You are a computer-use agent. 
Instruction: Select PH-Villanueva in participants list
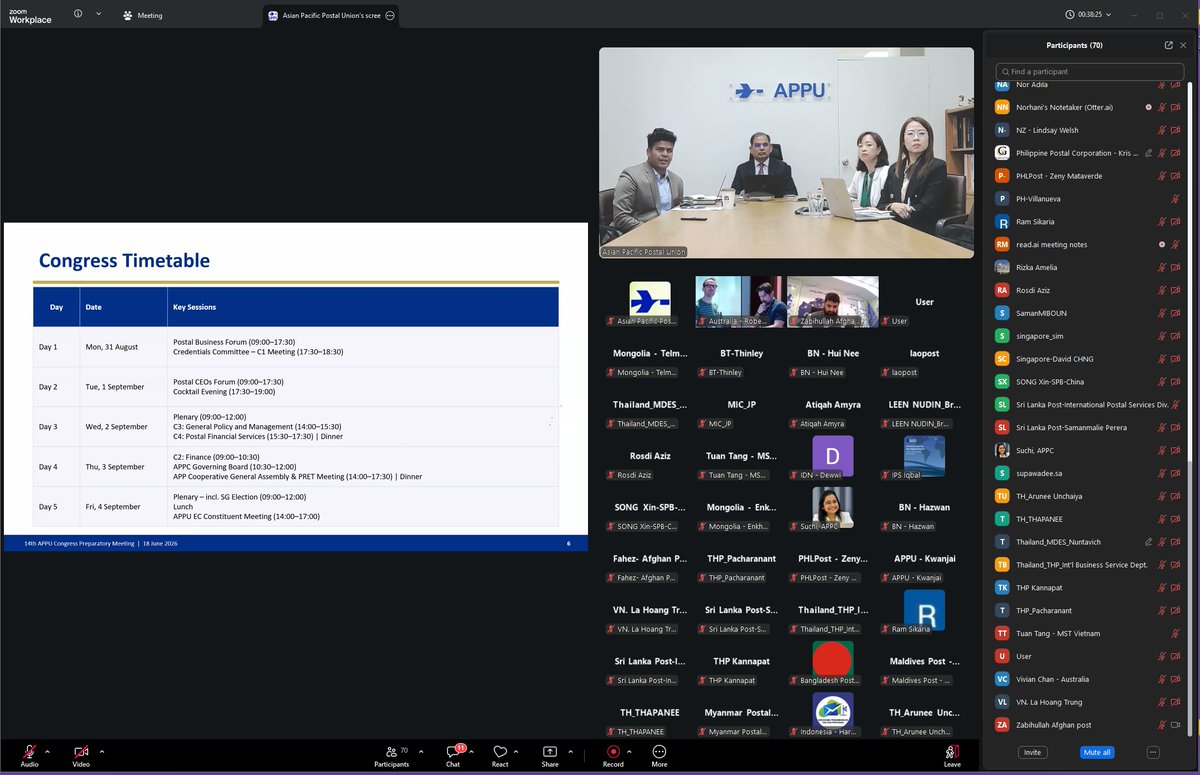1088,199
